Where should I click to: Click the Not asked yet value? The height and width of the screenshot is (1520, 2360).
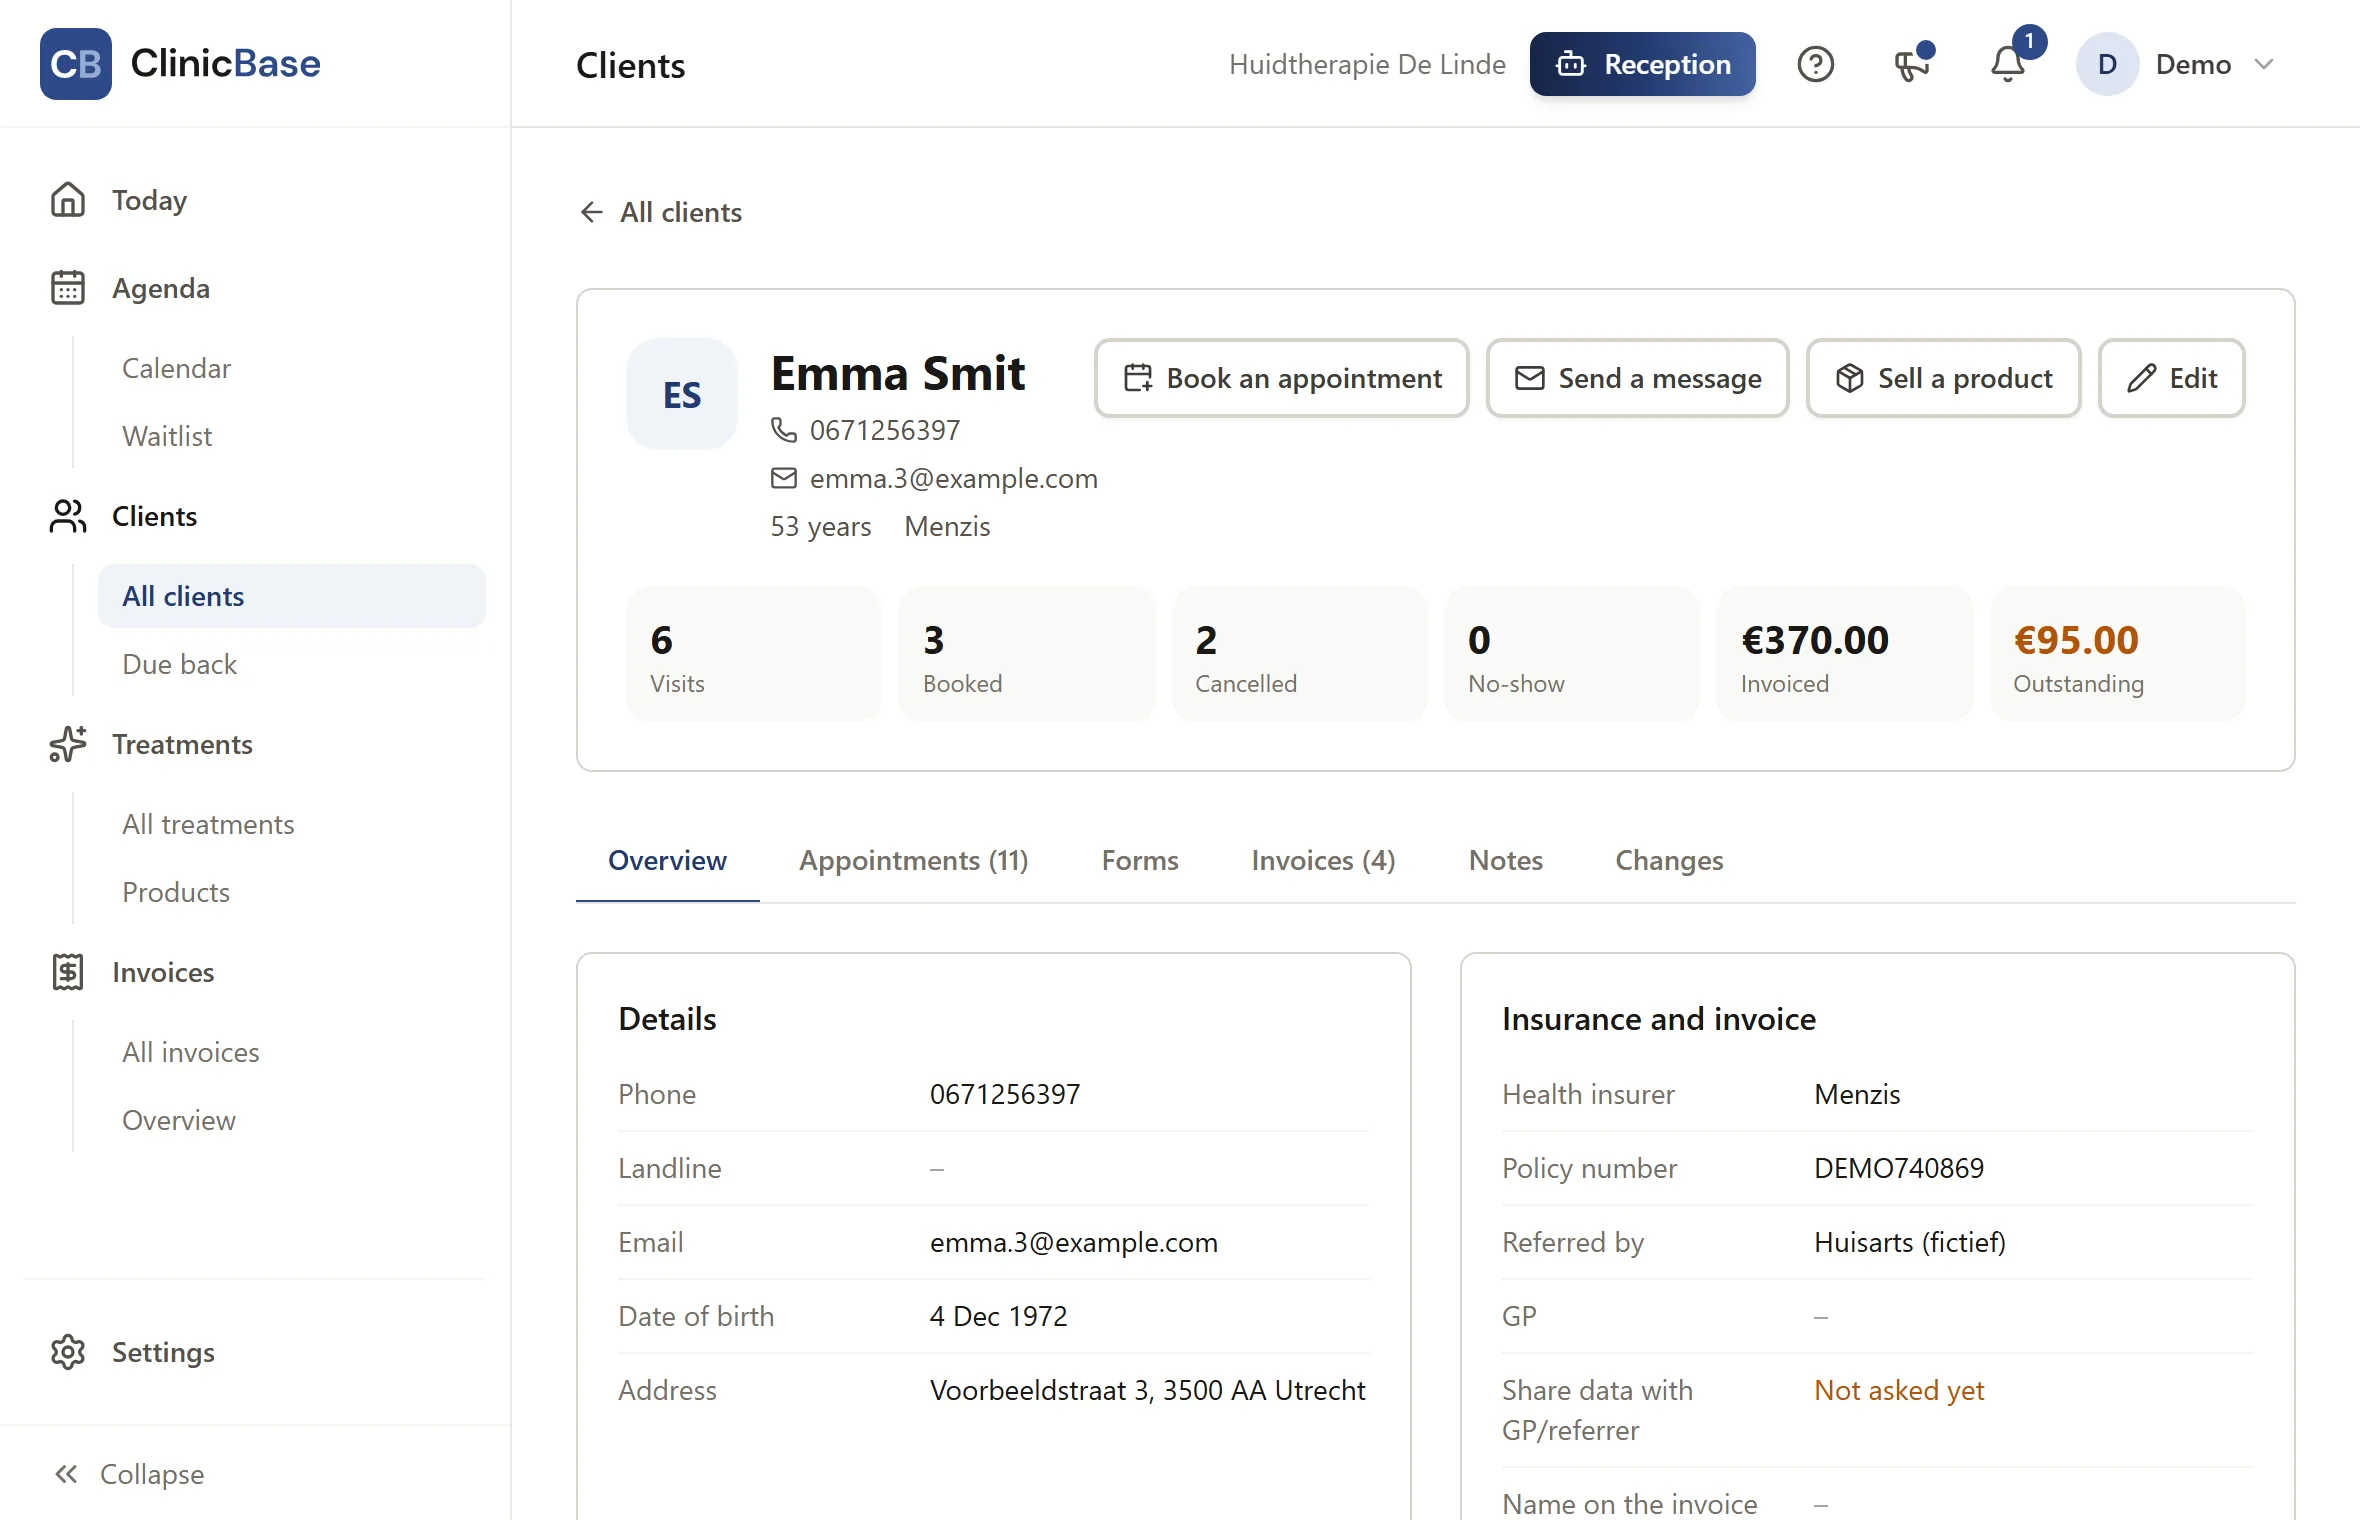1899,1390
